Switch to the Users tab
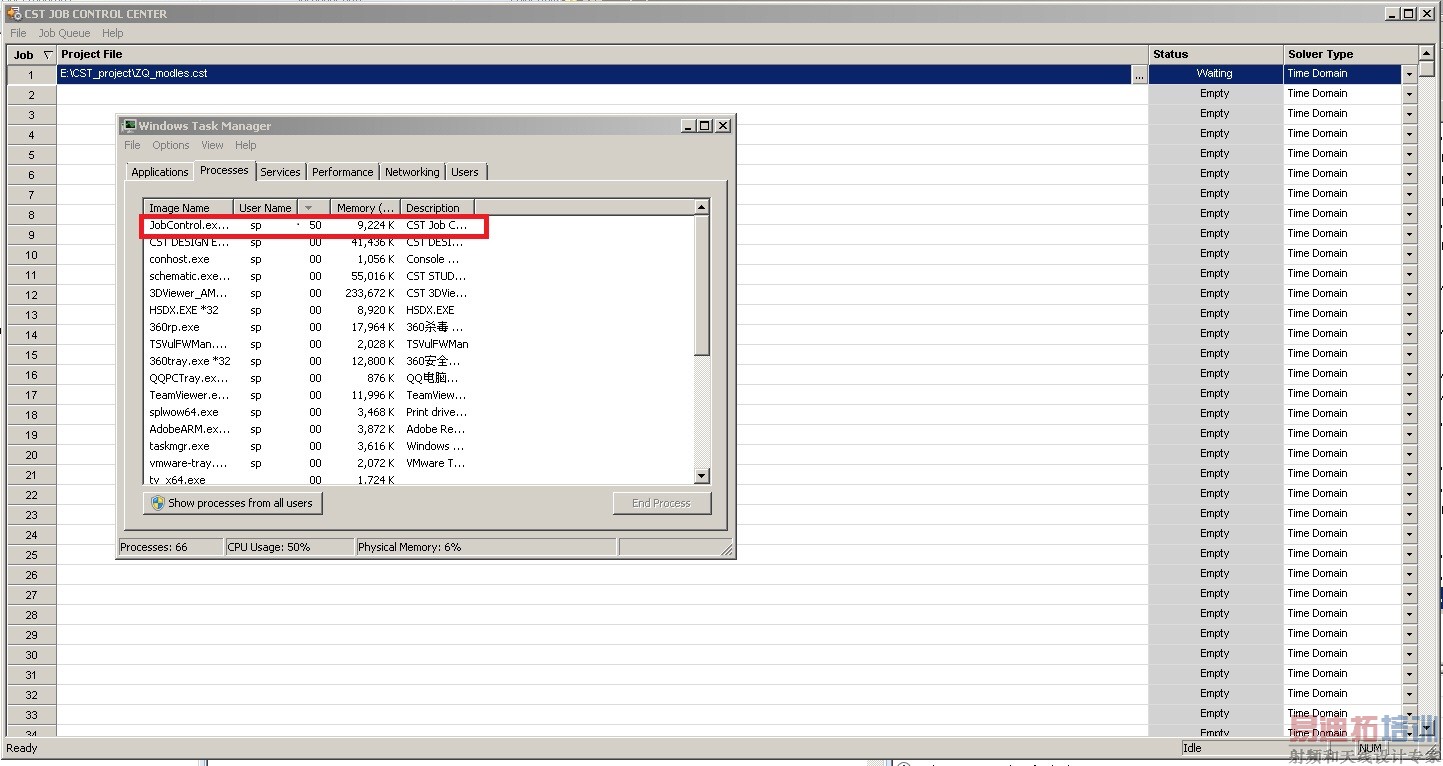The image size is (1443, 766). [x=465, y=172]
